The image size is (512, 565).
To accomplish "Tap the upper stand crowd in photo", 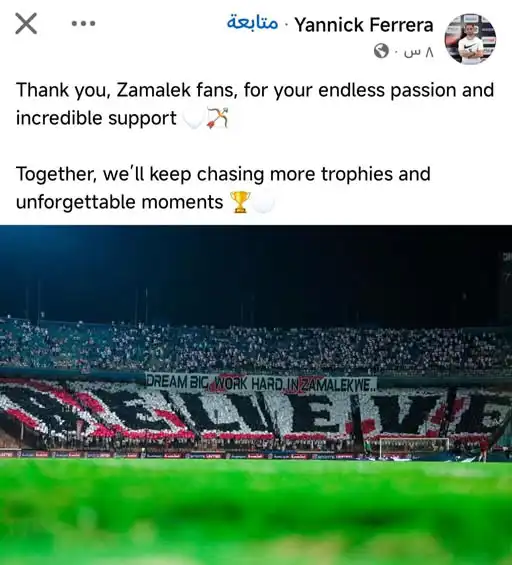I will (x=256, y=348).
